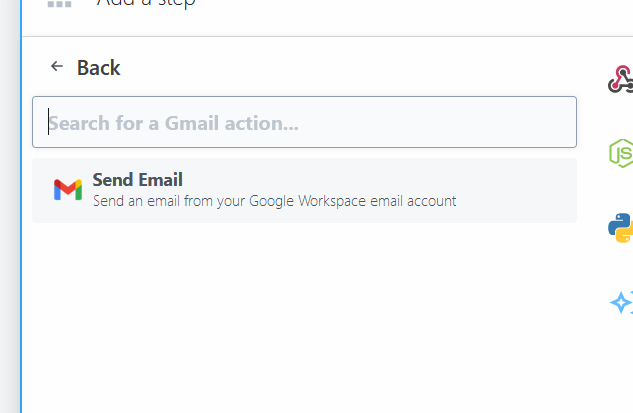Select the Webhook integration icon

621,80
